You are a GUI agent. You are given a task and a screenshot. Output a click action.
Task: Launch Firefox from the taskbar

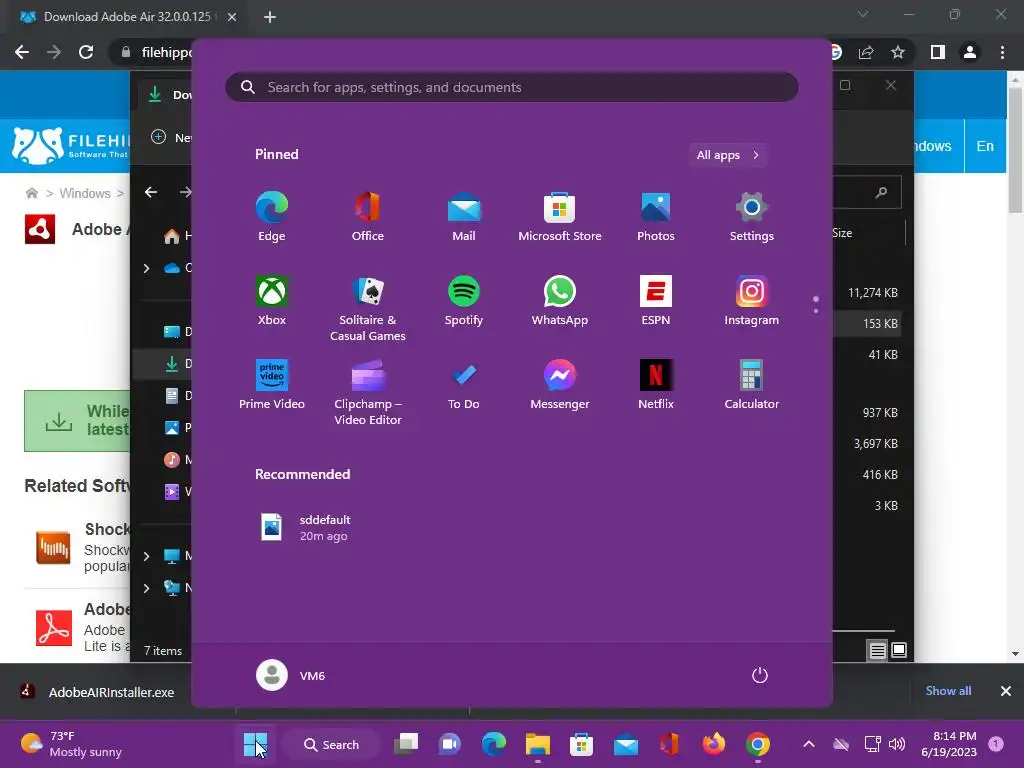pos(713,744)
